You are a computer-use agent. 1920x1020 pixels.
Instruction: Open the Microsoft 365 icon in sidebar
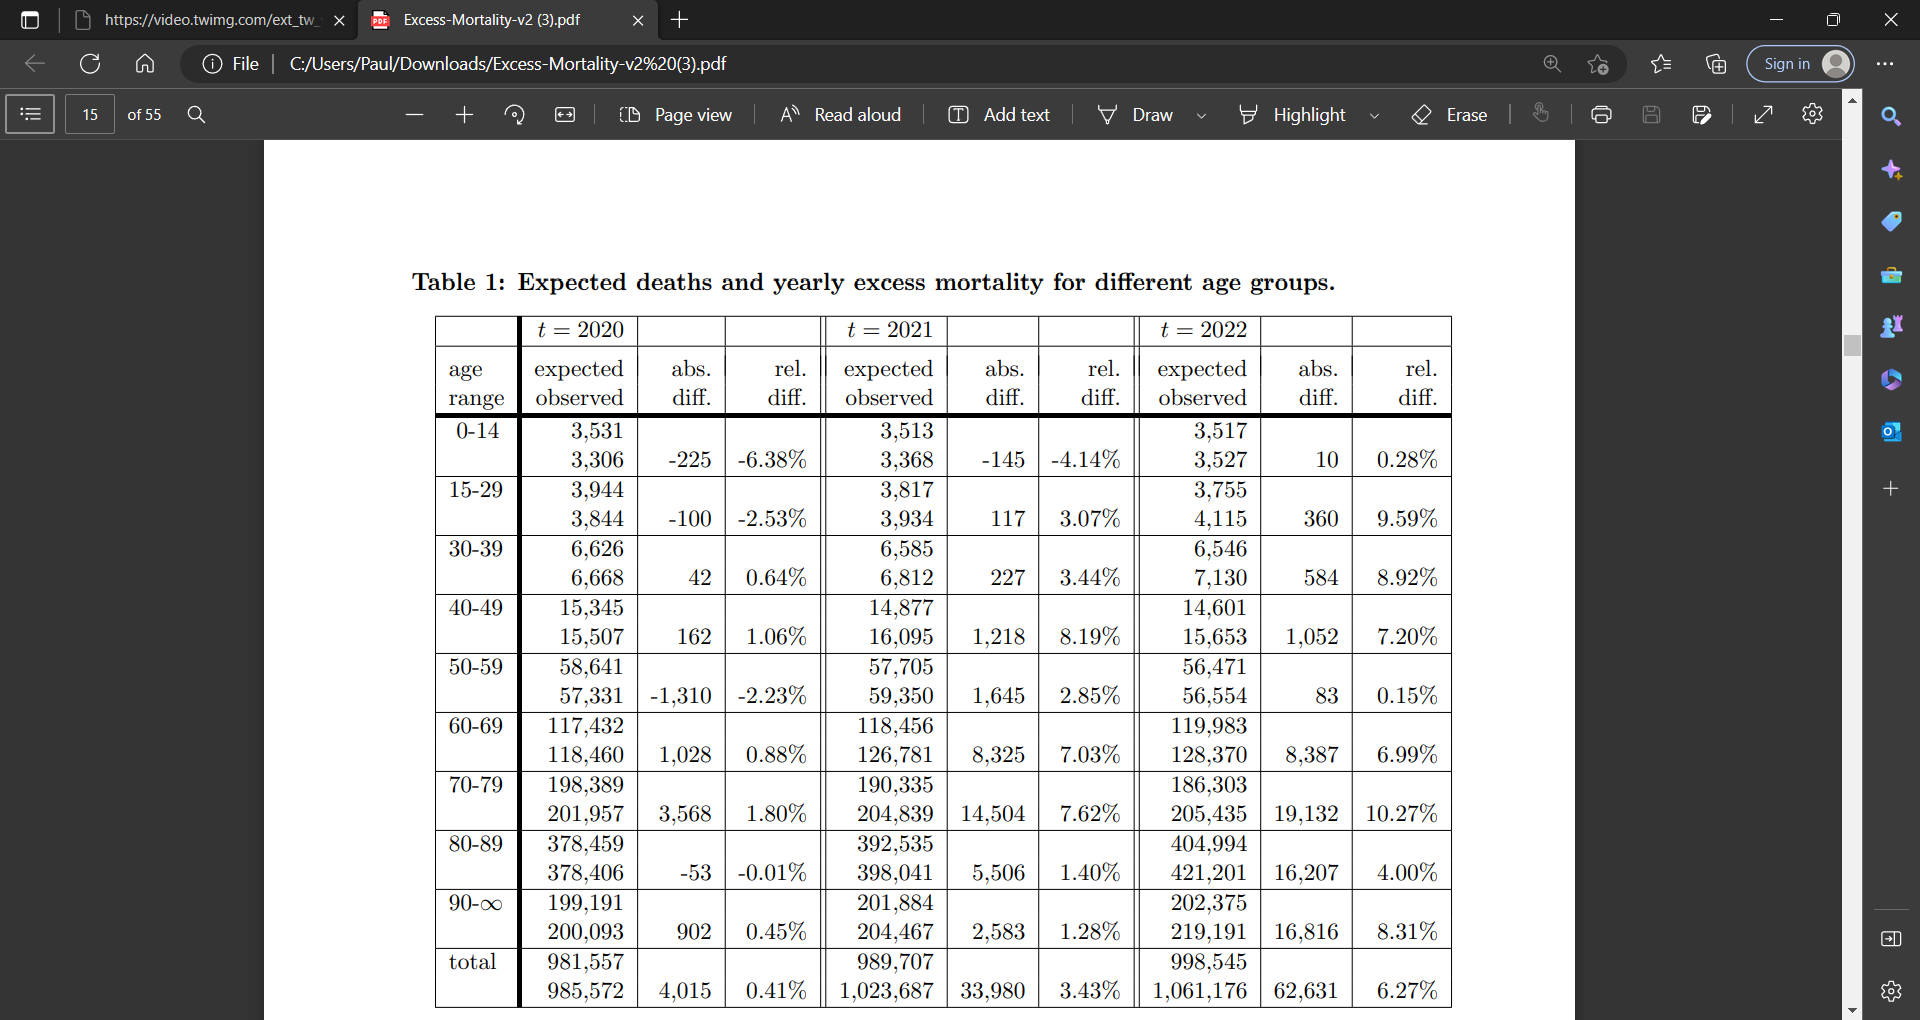[x=1891, y=379]
